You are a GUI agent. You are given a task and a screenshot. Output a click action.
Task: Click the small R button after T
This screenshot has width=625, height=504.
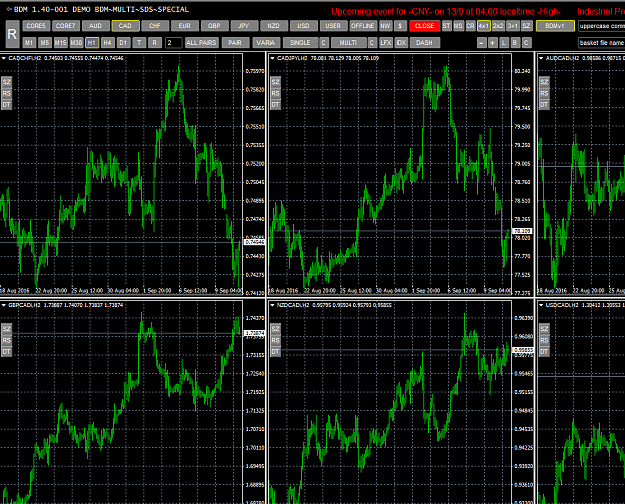tap(155, 43)
